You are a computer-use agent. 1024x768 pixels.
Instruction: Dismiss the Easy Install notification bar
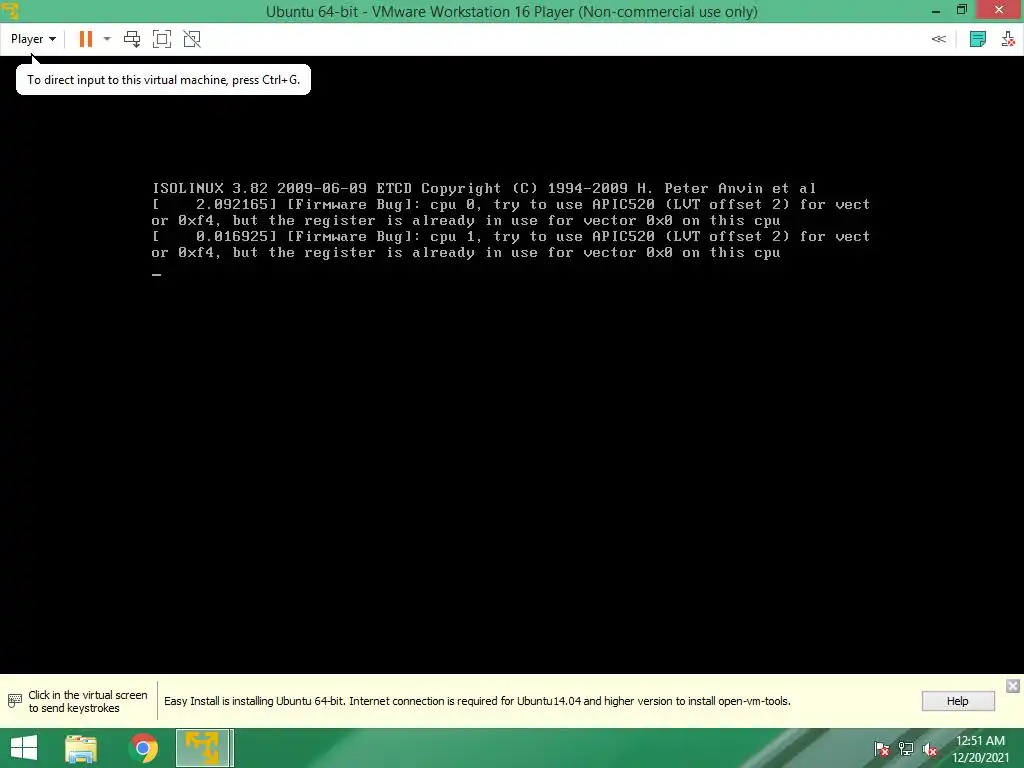point(1013,686)
